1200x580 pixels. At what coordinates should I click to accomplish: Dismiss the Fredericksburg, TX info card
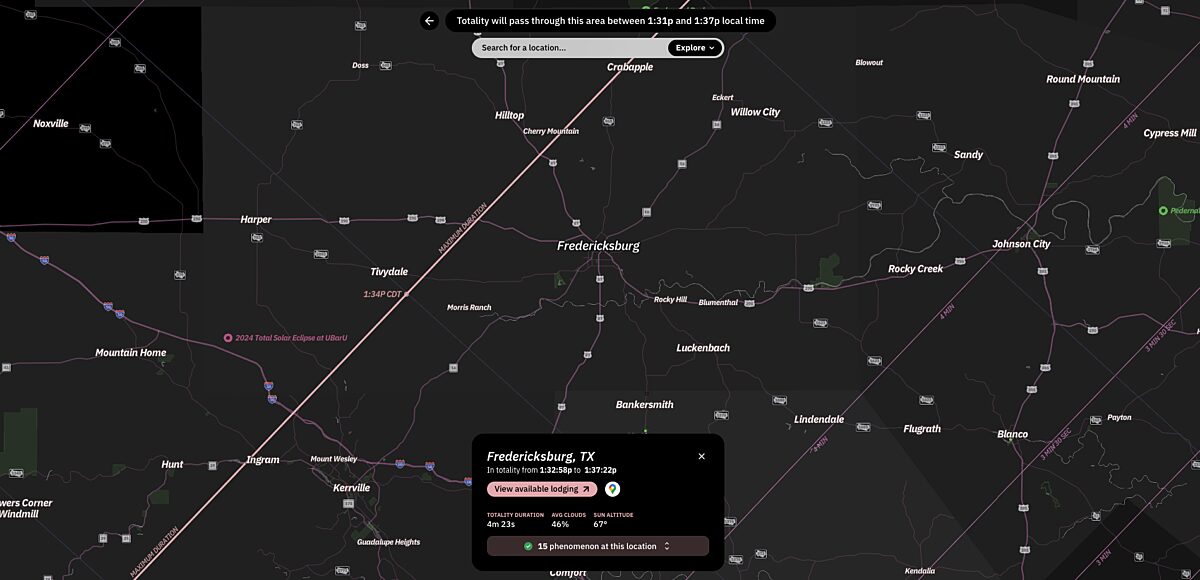pyautogui.click(x=701, y=456)
